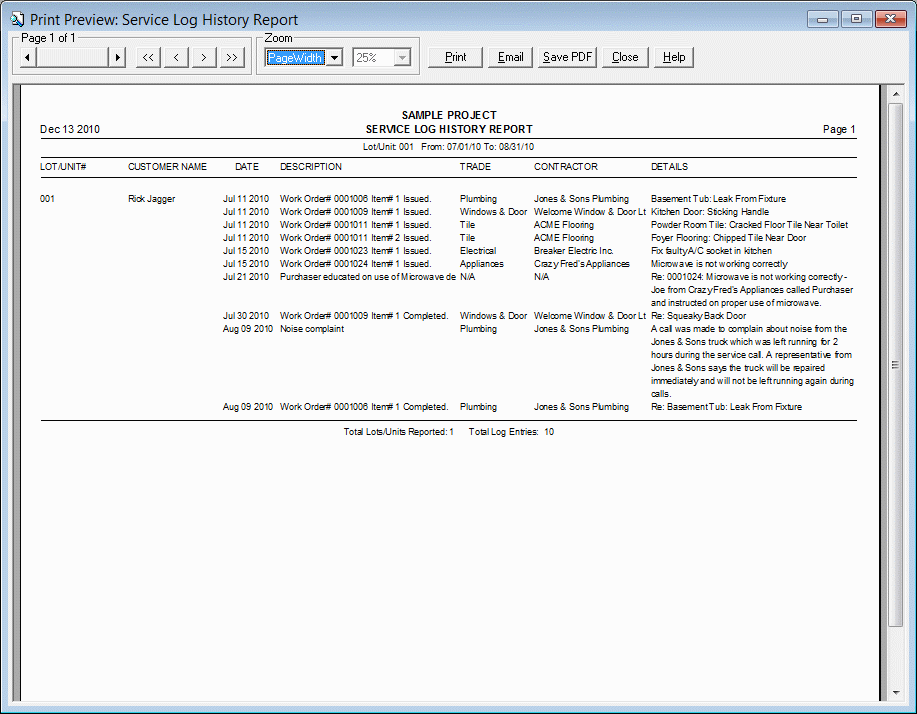
Task: Click the page slider track
Action: click(73, 57)
